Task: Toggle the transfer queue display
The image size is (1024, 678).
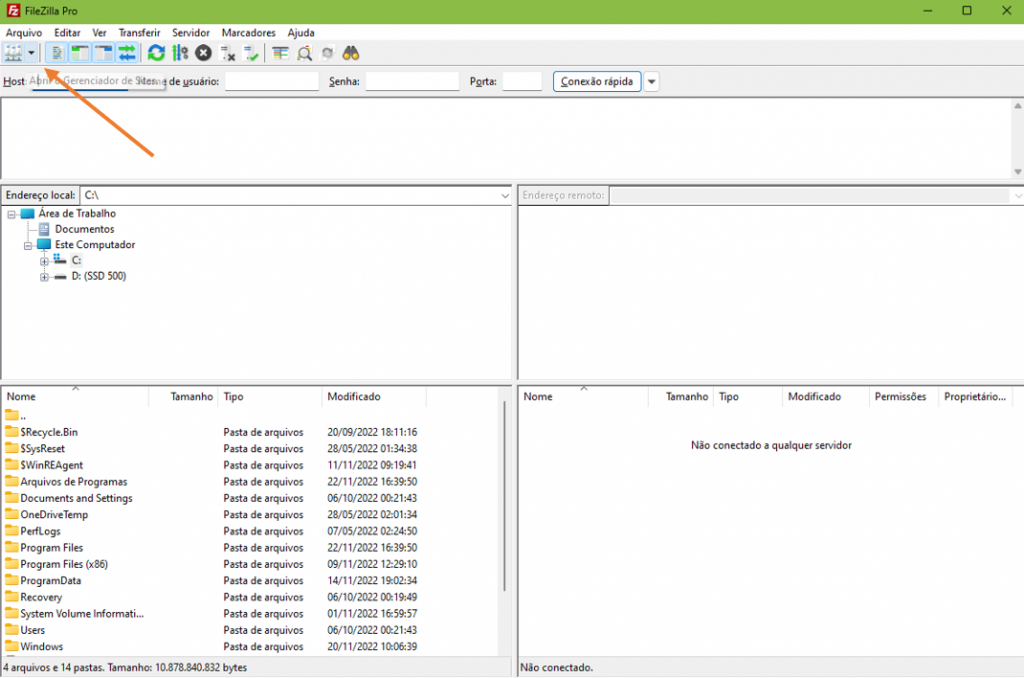Action: point(127,53)
